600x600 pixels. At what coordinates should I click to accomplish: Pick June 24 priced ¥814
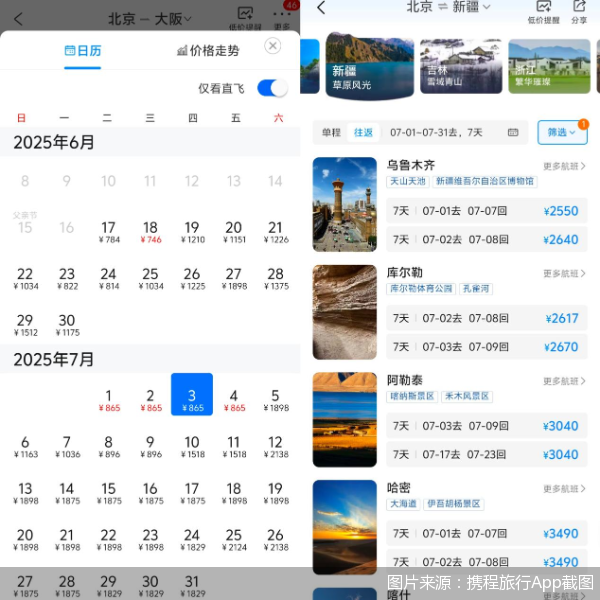109,279
